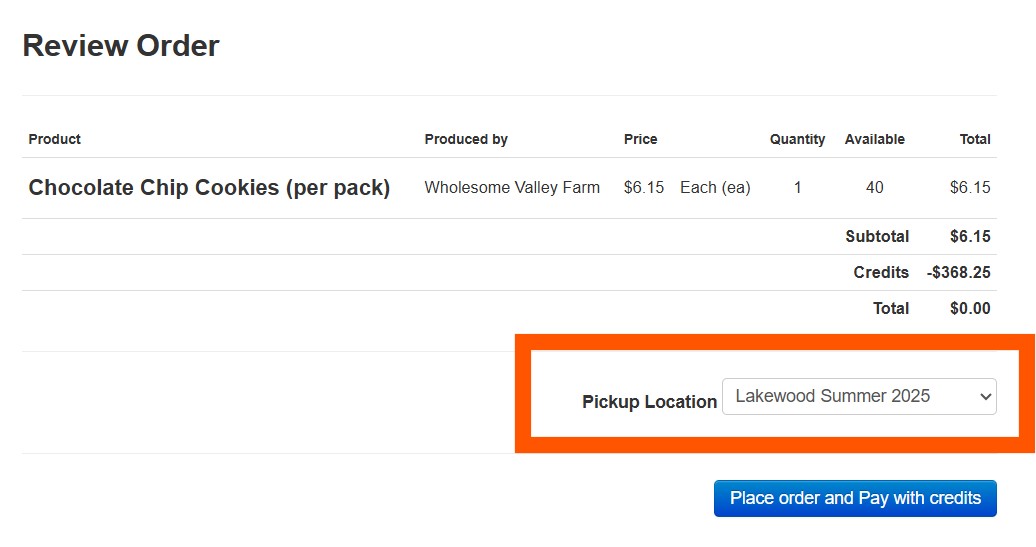Click the Credits amount -$368.25
The image size is (1036, 547).
(958, 272)
